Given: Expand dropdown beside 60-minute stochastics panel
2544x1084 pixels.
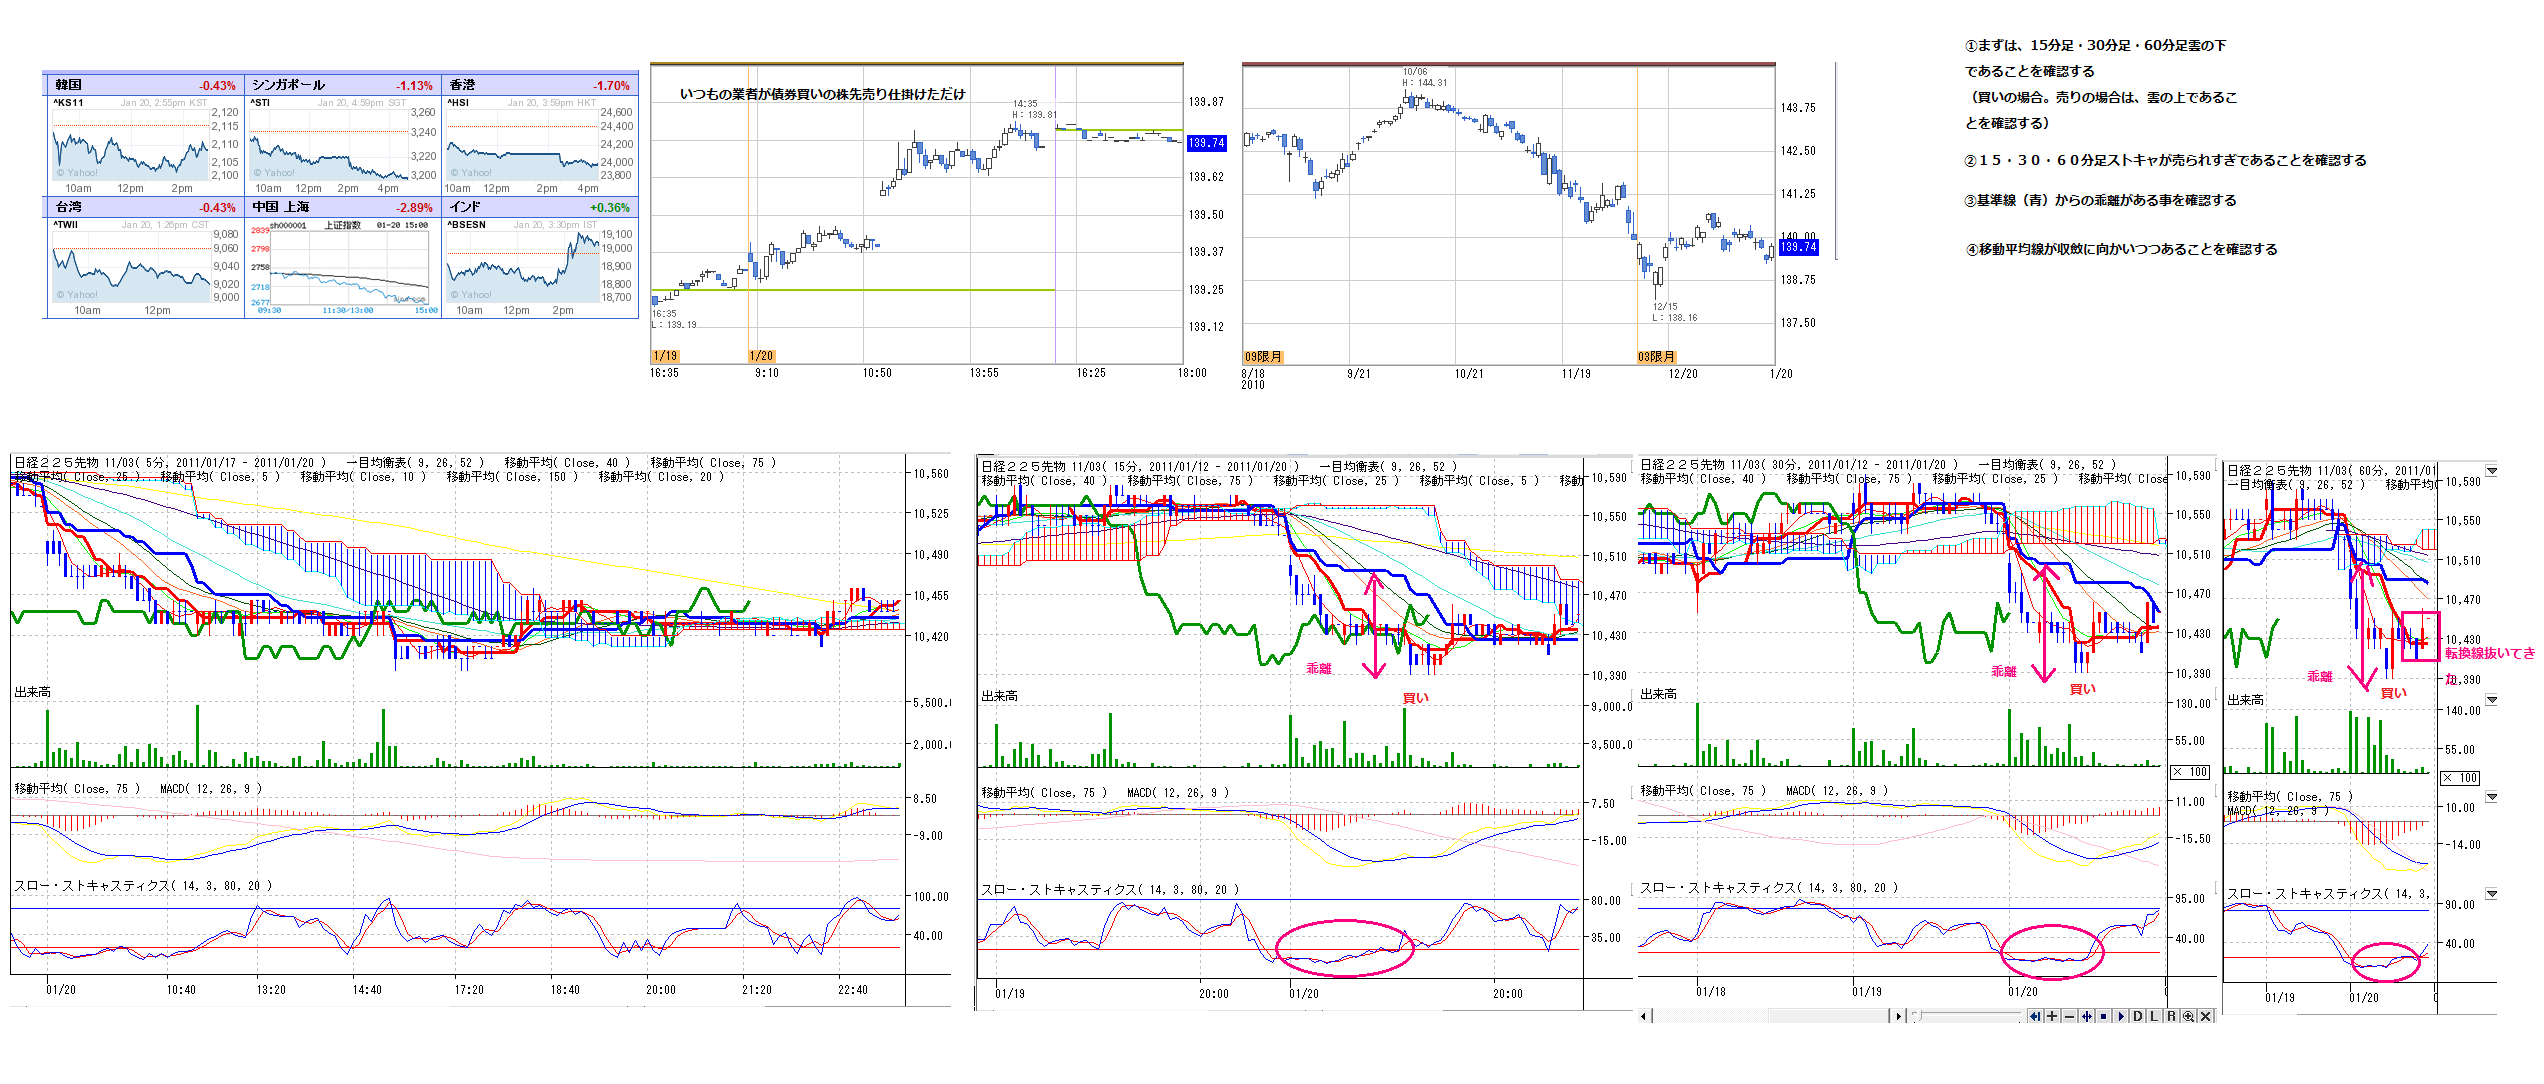Looking at the screenshot, I should click(2492, 894).
